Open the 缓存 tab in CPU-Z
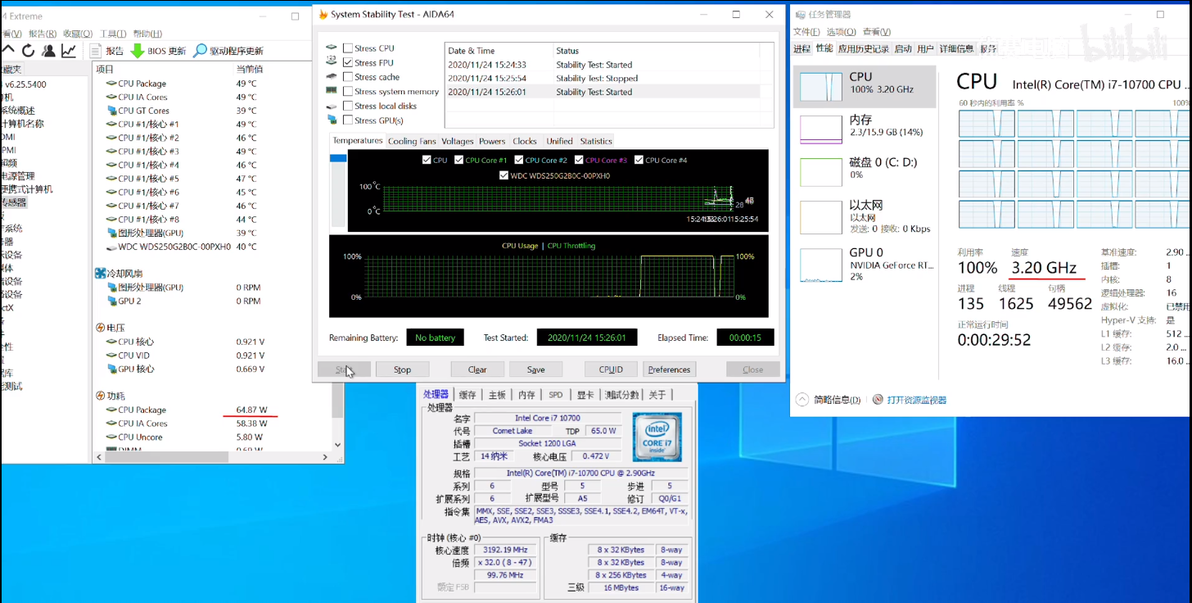1192x603 pixels. click(x=468, y=394)
